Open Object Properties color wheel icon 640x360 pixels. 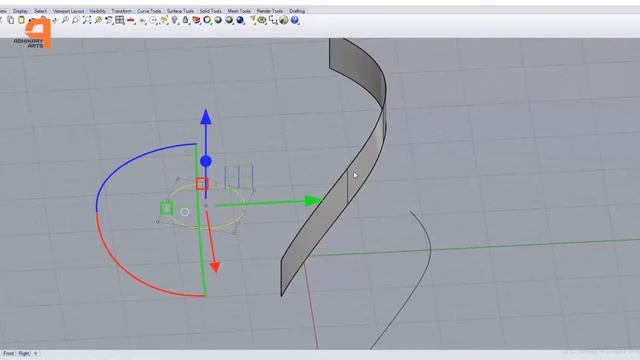[207, 20]
